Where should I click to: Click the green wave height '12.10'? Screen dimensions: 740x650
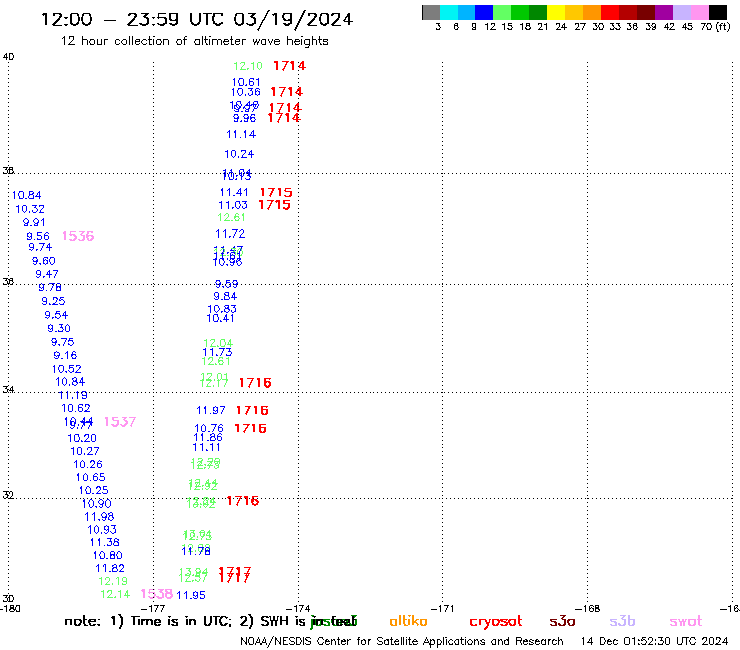pos(248,66)
